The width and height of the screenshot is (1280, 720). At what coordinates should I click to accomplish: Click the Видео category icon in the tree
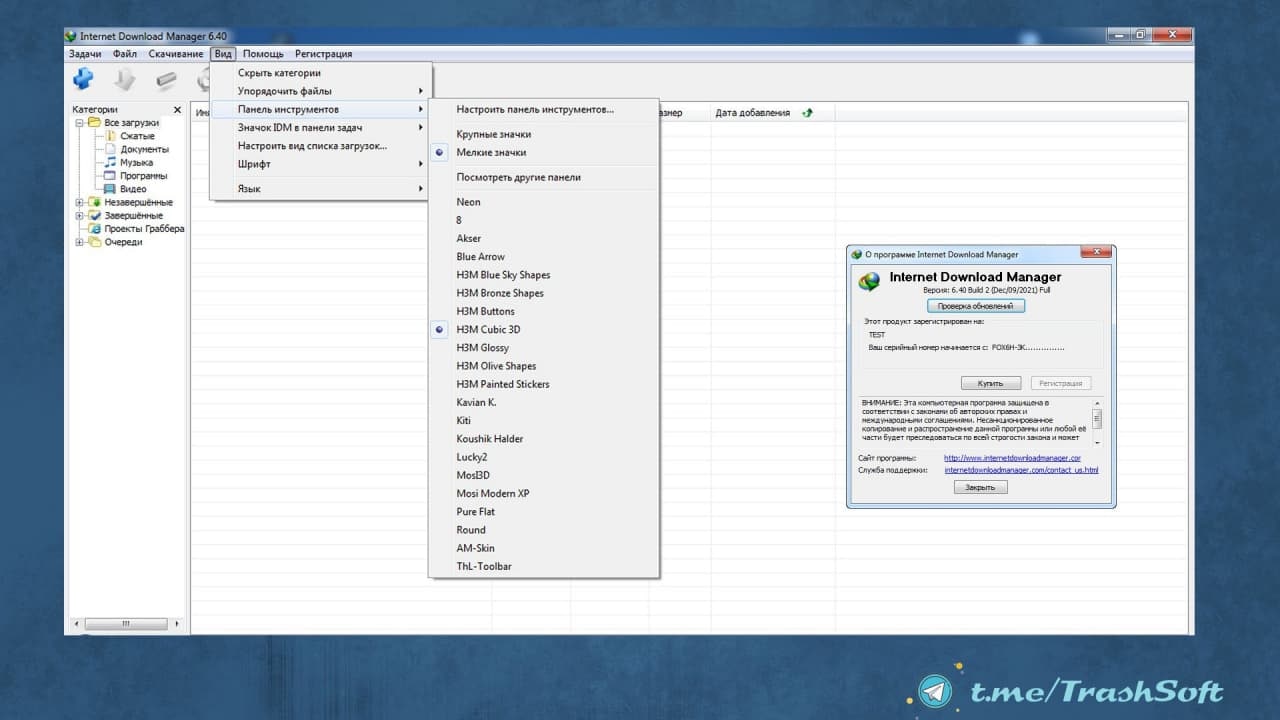111,189
